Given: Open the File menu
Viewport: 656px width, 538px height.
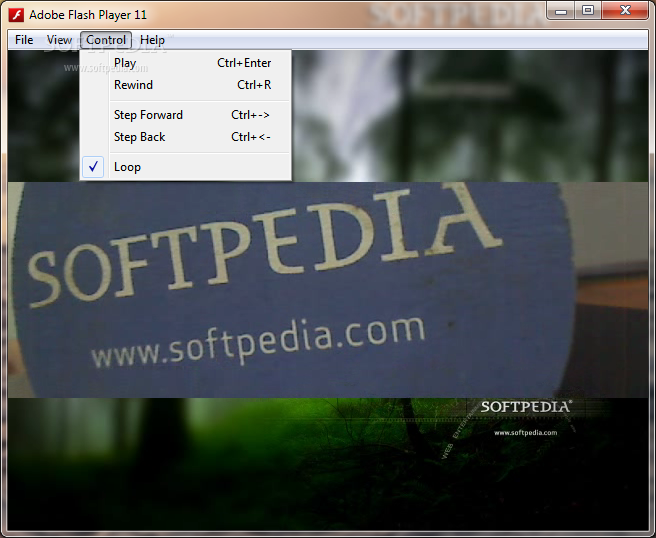Looking at the screenshot, I should (24, 40).
